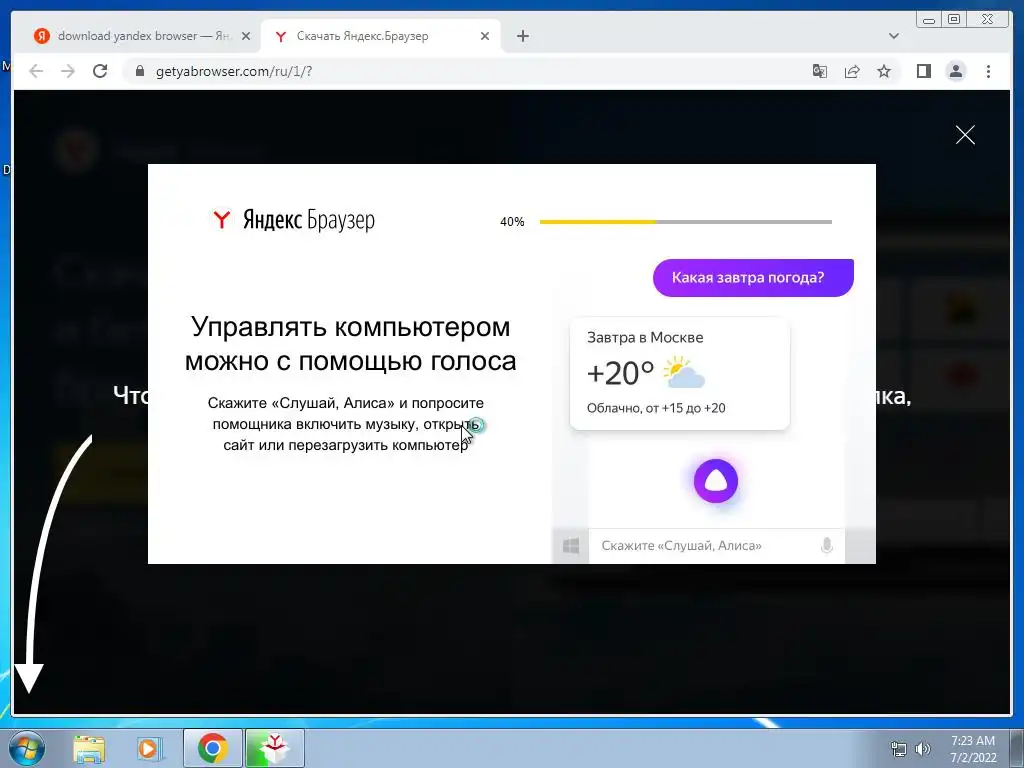Open the Chrome profile avatar

(955, 71)
